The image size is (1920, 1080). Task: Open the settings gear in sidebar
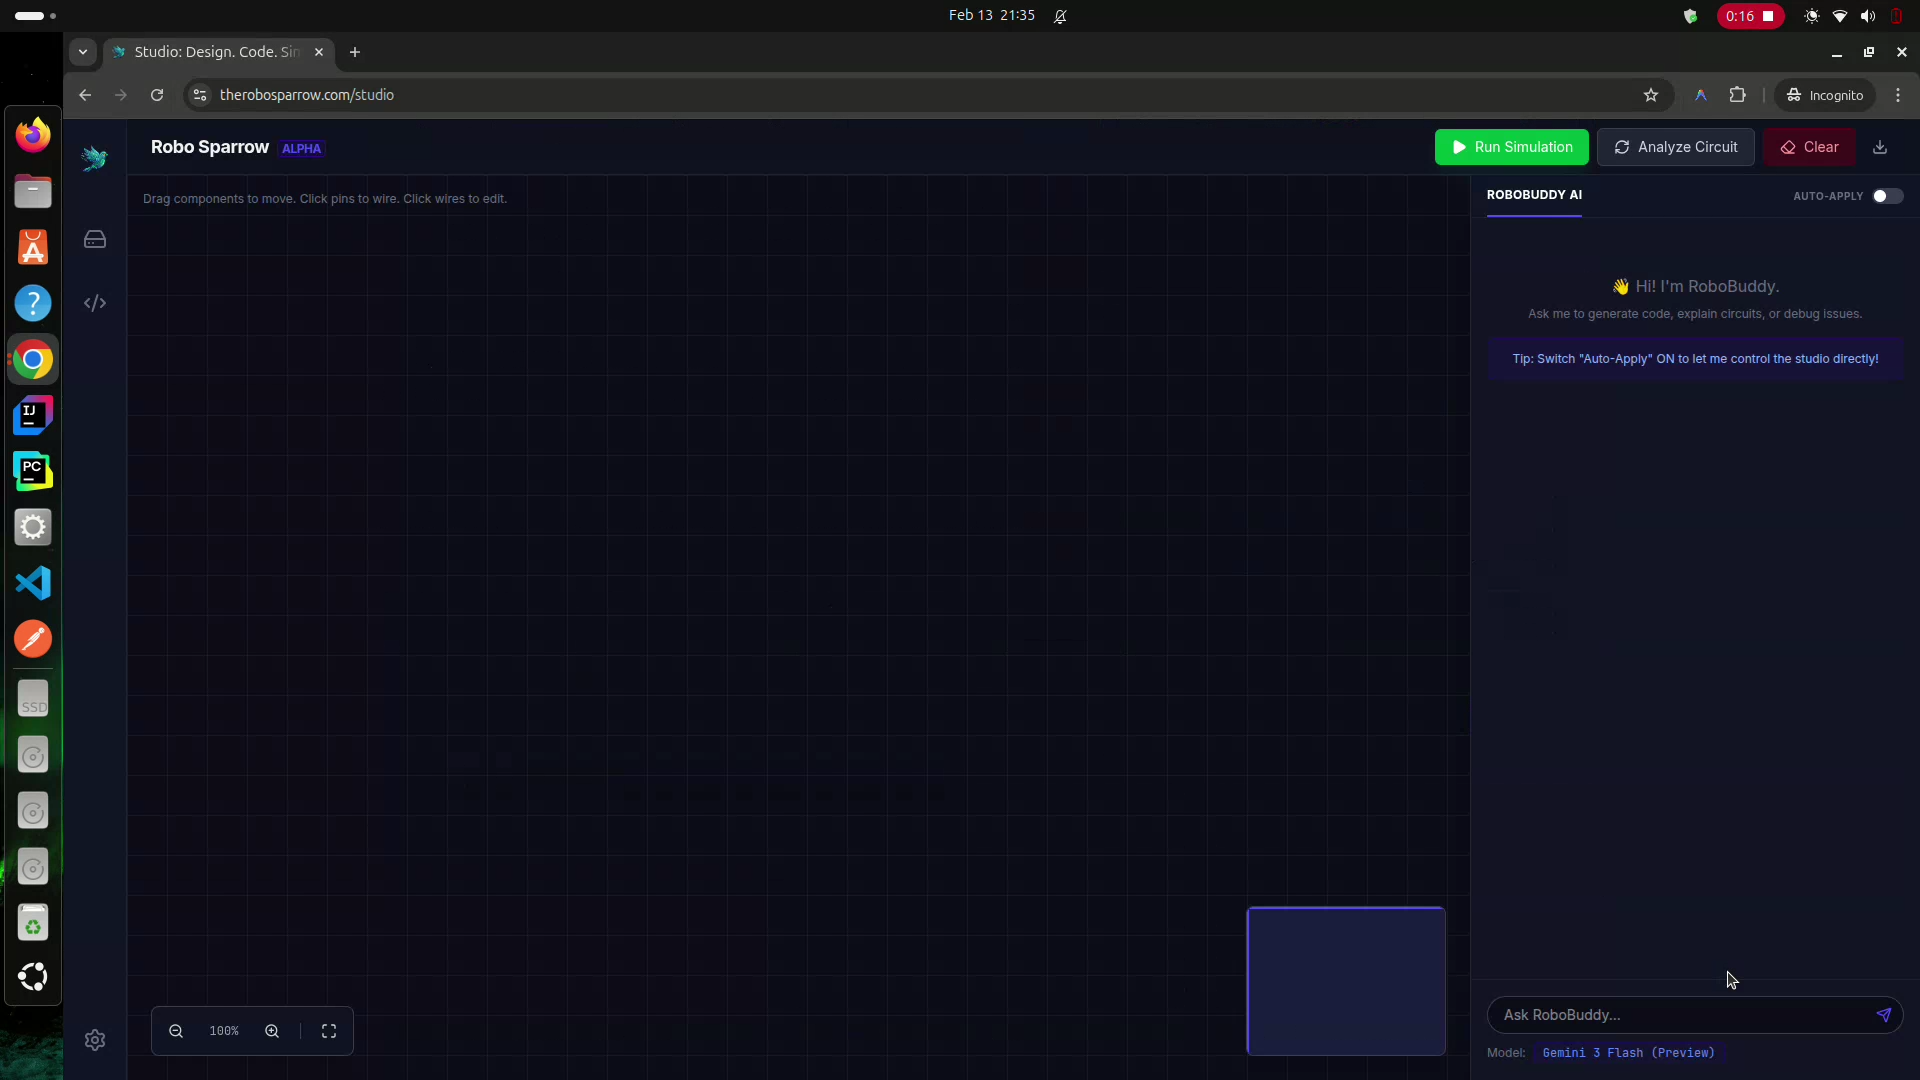click(95, 1040)
